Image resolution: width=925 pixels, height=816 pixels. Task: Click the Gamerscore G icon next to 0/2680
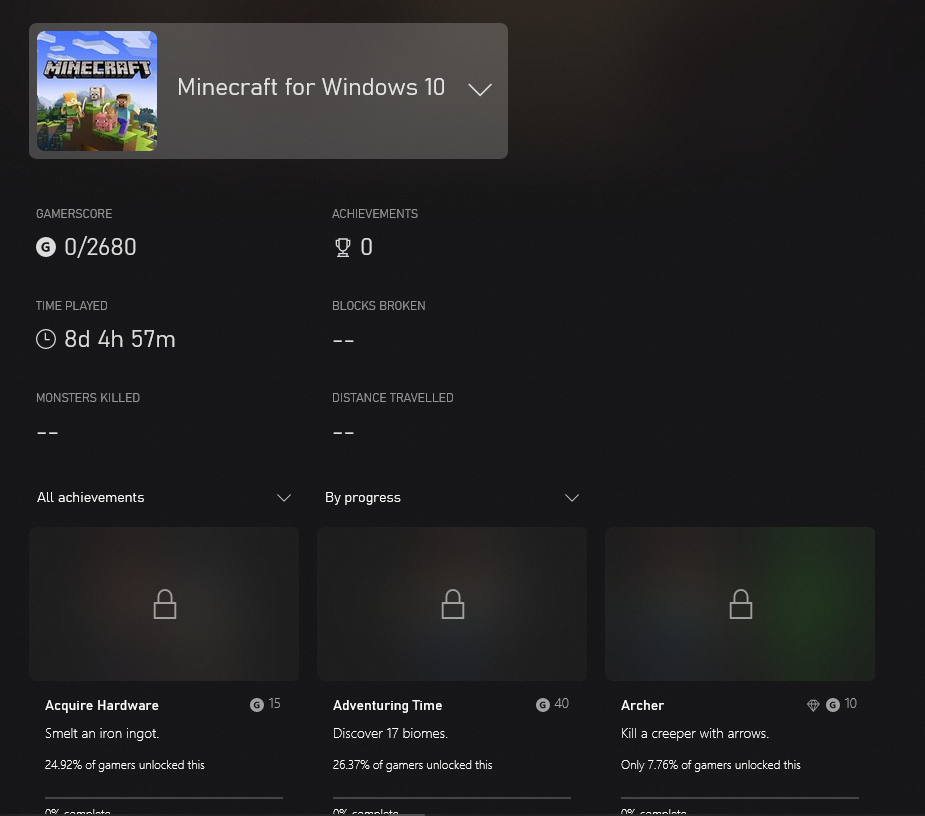46,247
